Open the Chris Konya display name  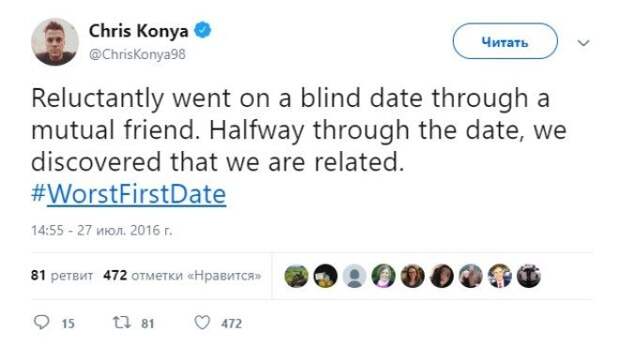click(x=138, y=31)
